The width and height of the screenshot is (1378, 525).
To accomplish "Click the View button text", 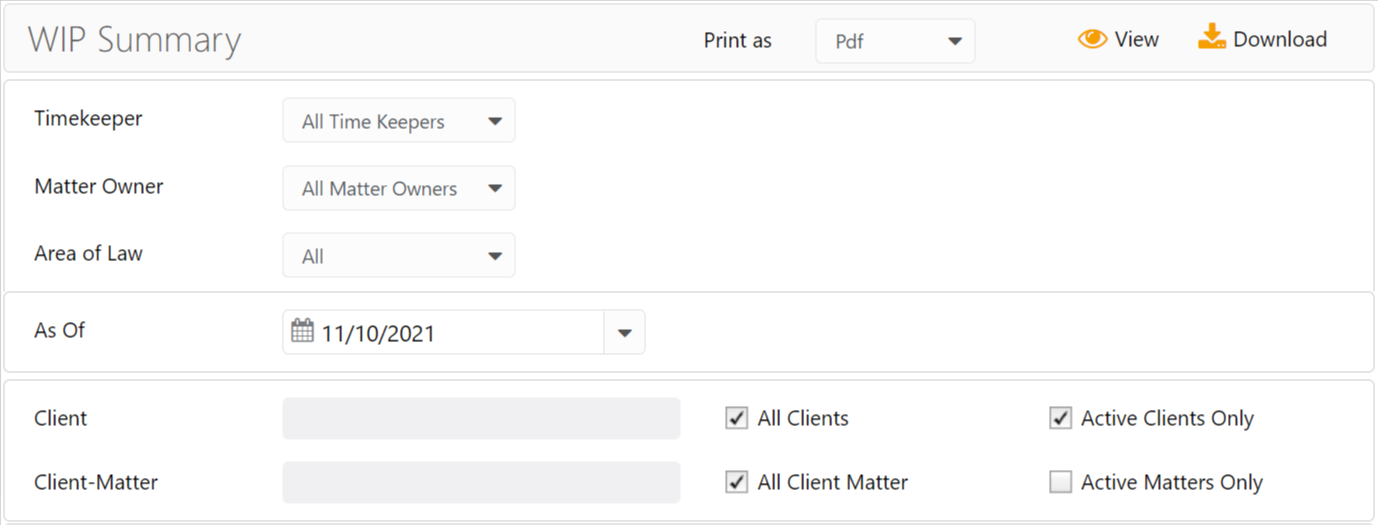I will click(x=1137, y=39).
